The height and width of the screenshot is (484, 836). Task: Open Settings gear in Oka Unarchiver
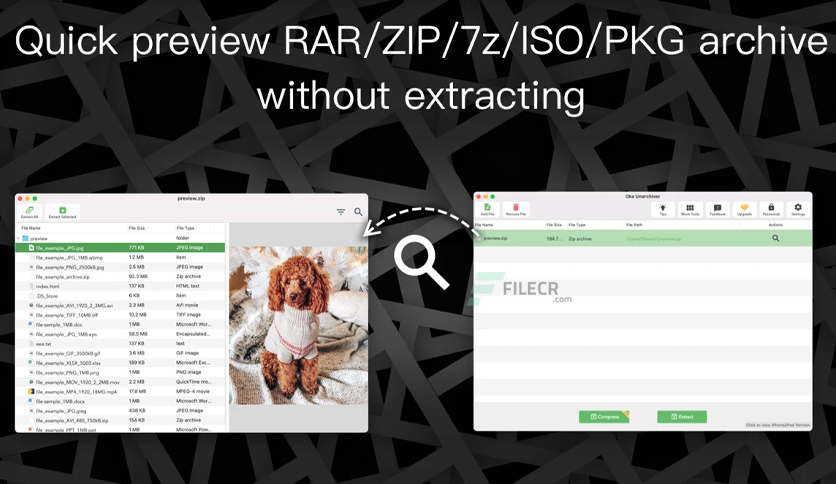coord(798,209)
